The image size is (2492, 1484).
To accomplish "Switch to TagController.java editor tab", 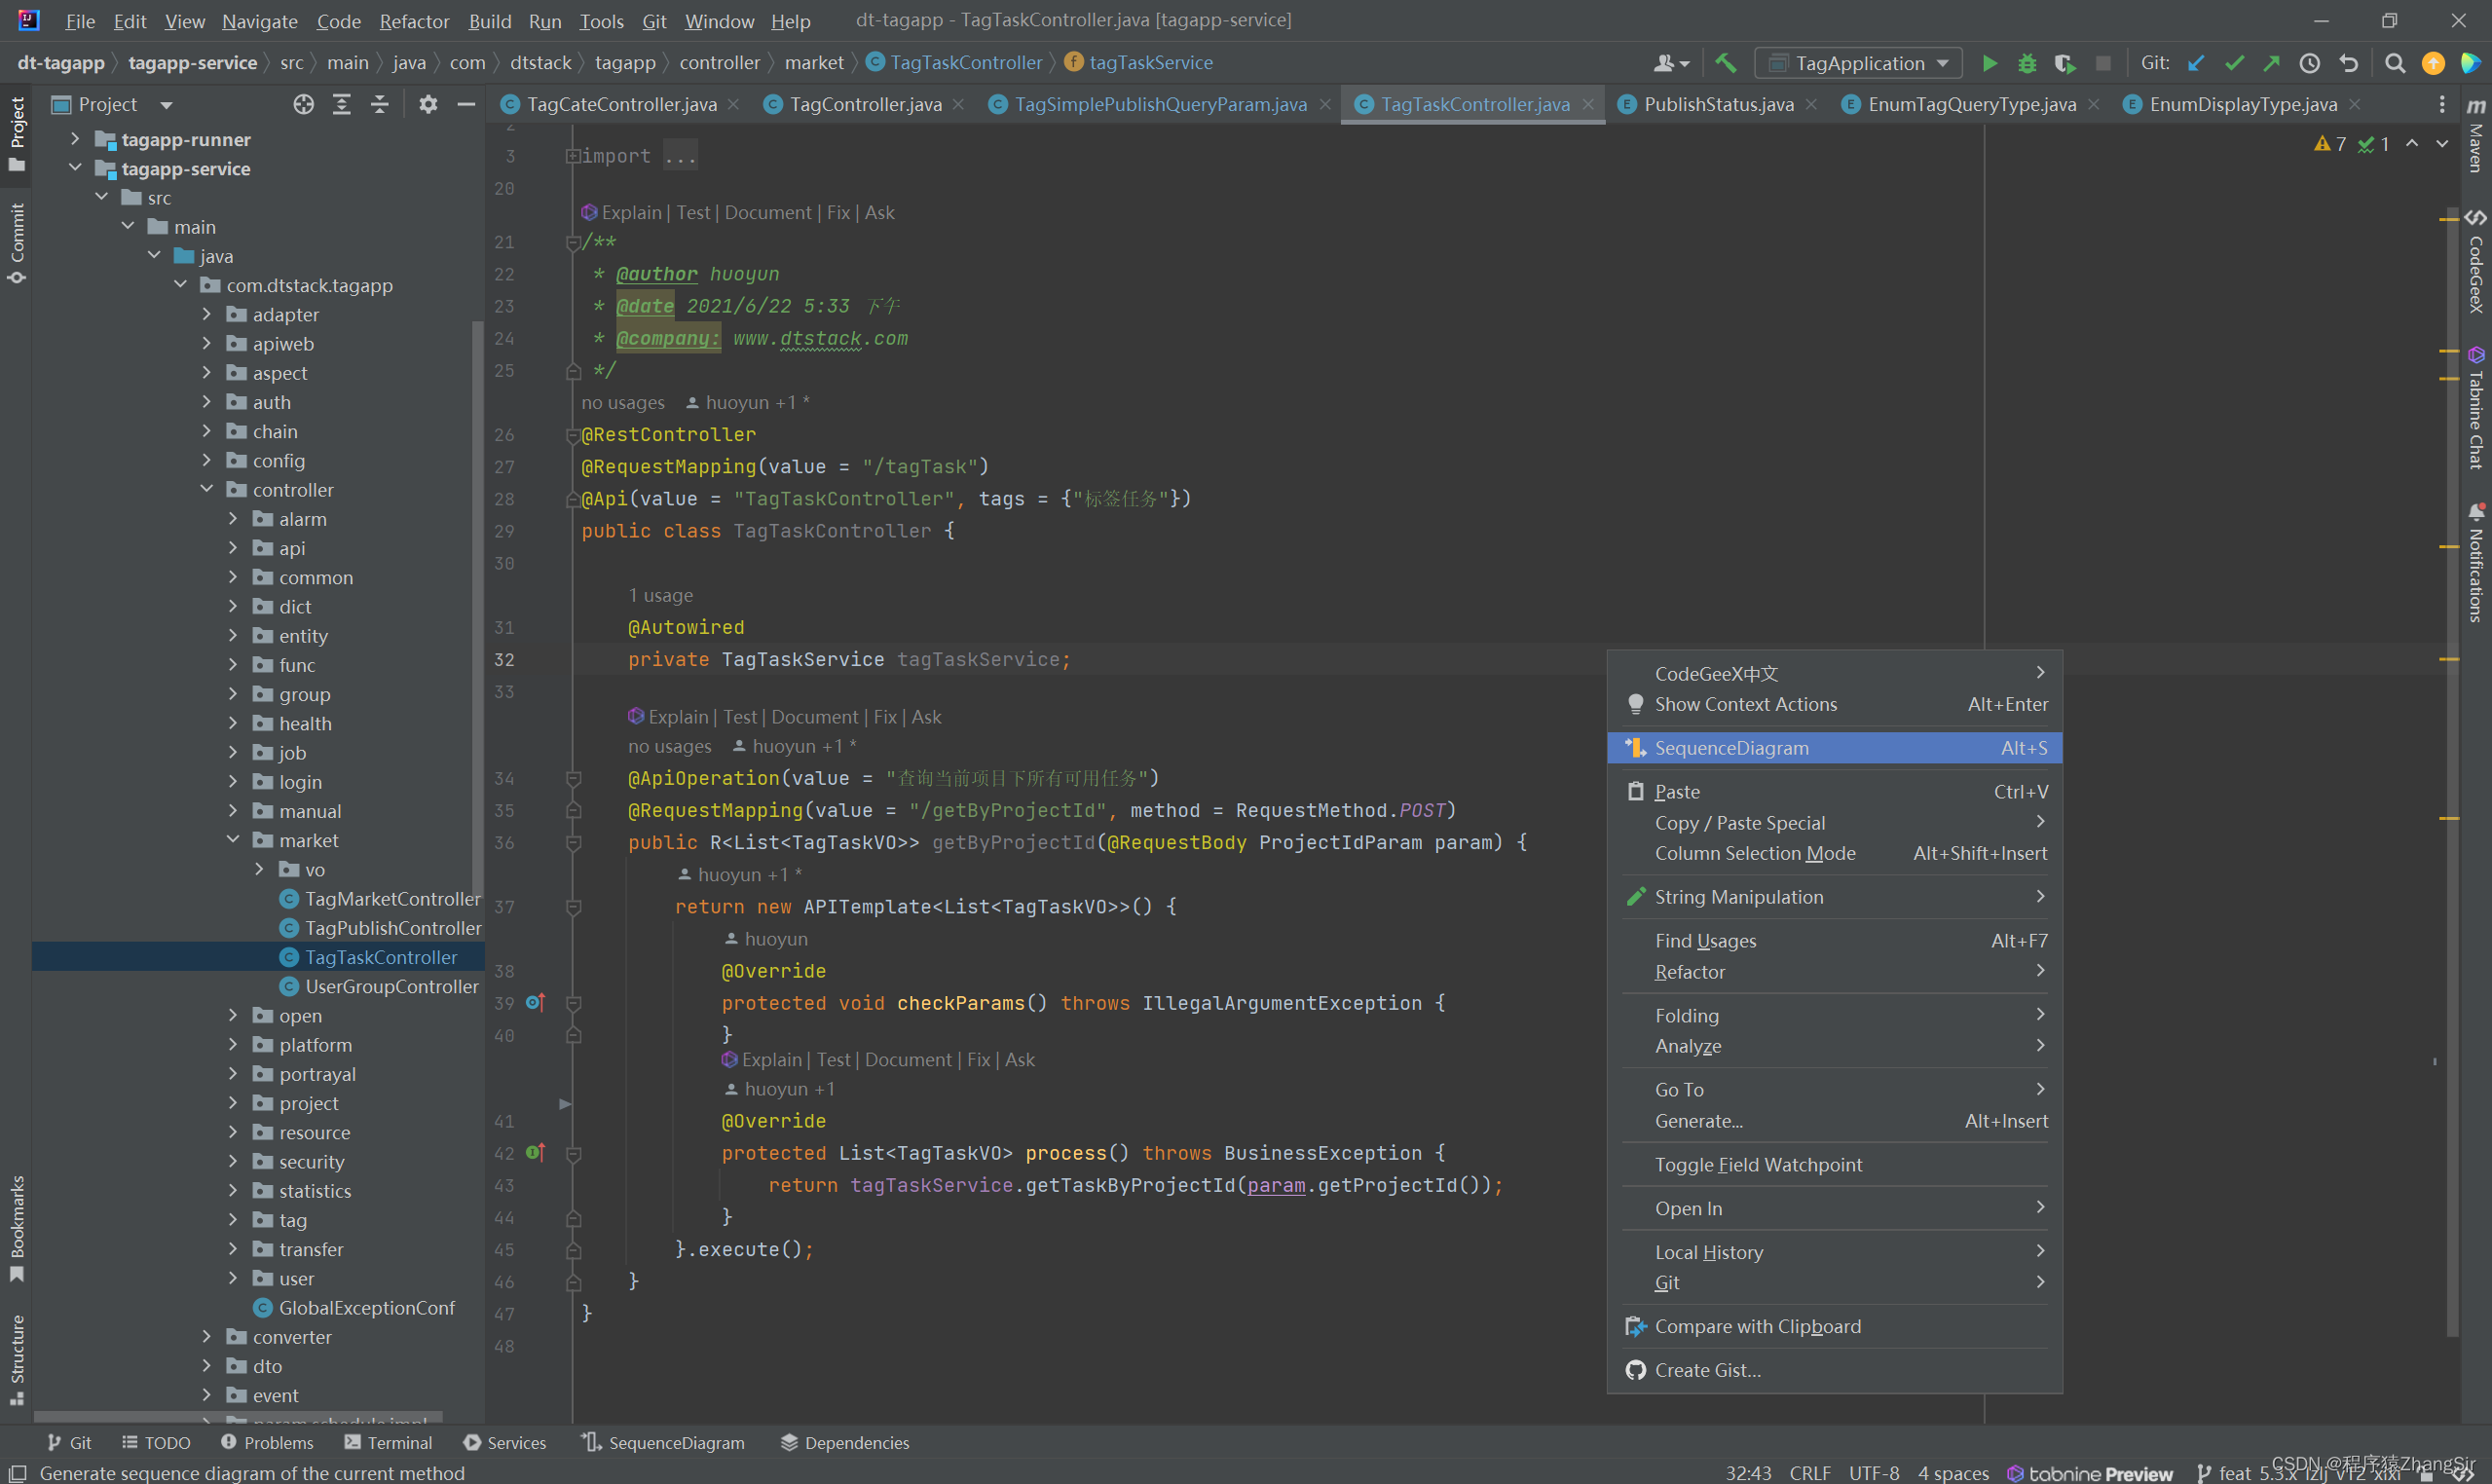I will (x=865, y=104).
